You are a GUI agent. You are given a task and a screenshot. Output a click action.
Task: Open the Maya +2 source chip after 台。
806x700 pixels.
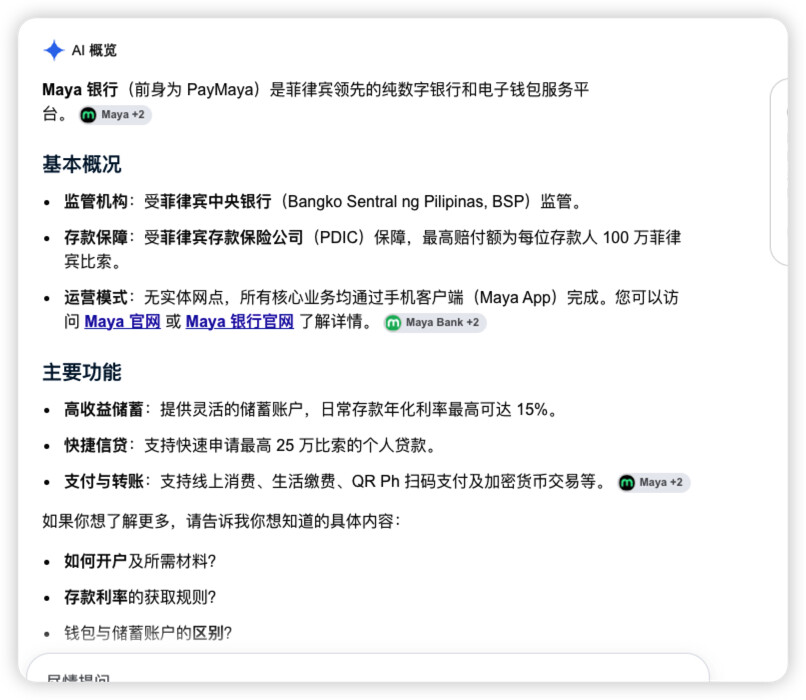point(115,115)
